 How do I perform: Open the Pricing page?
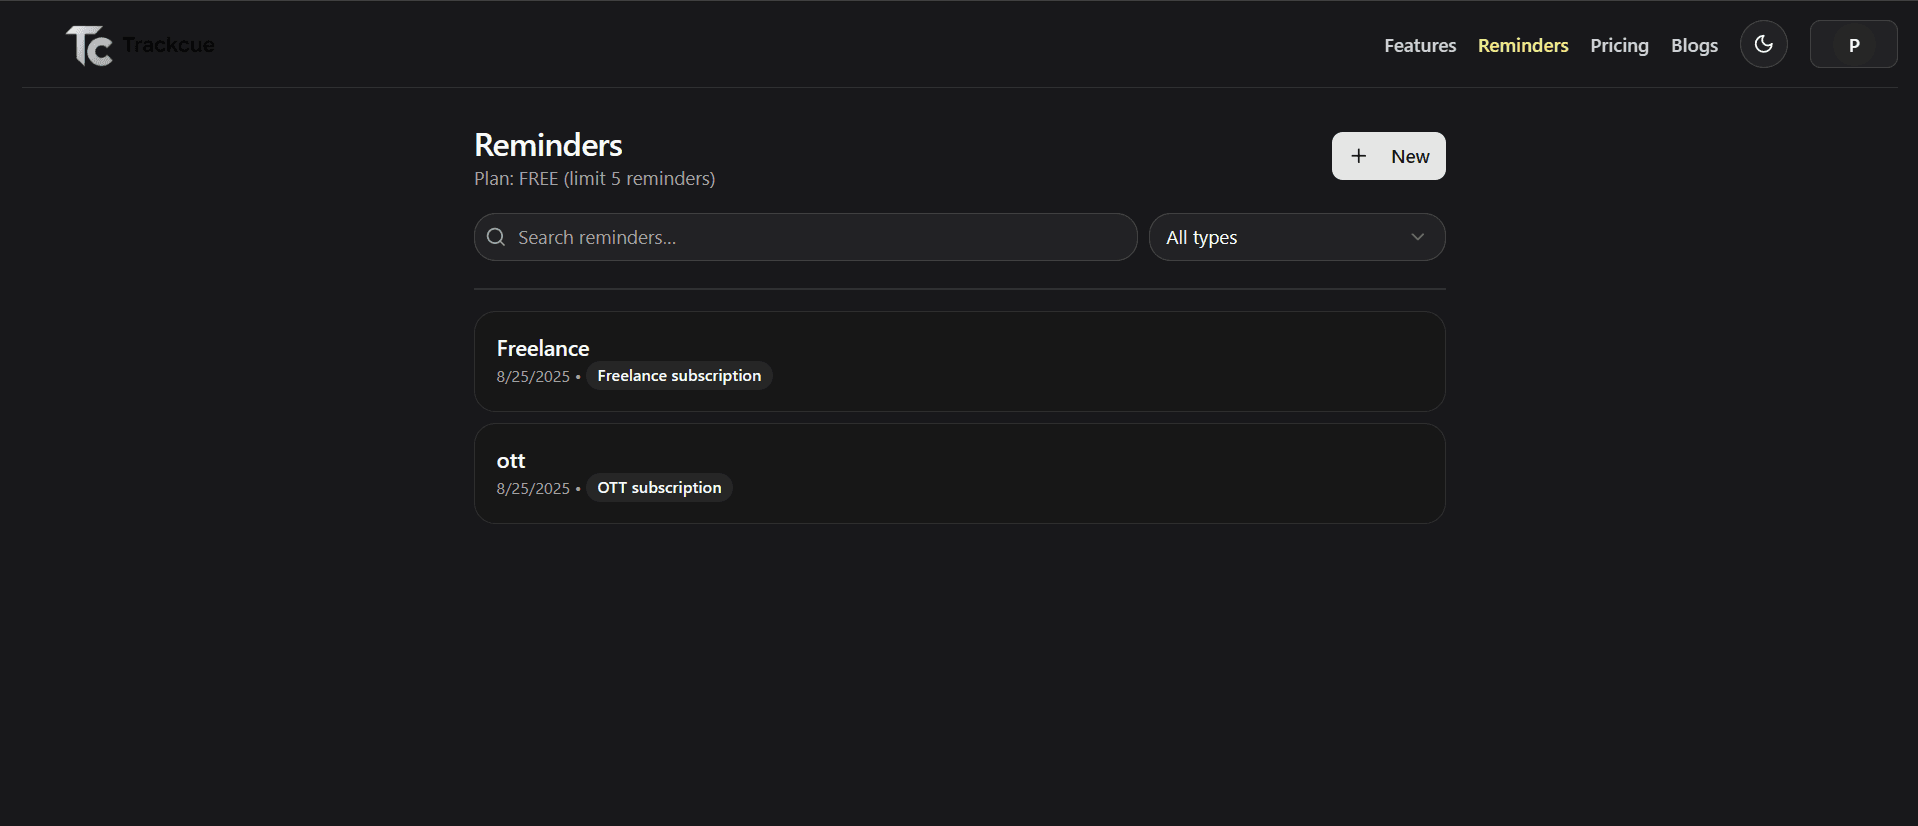1618,46
